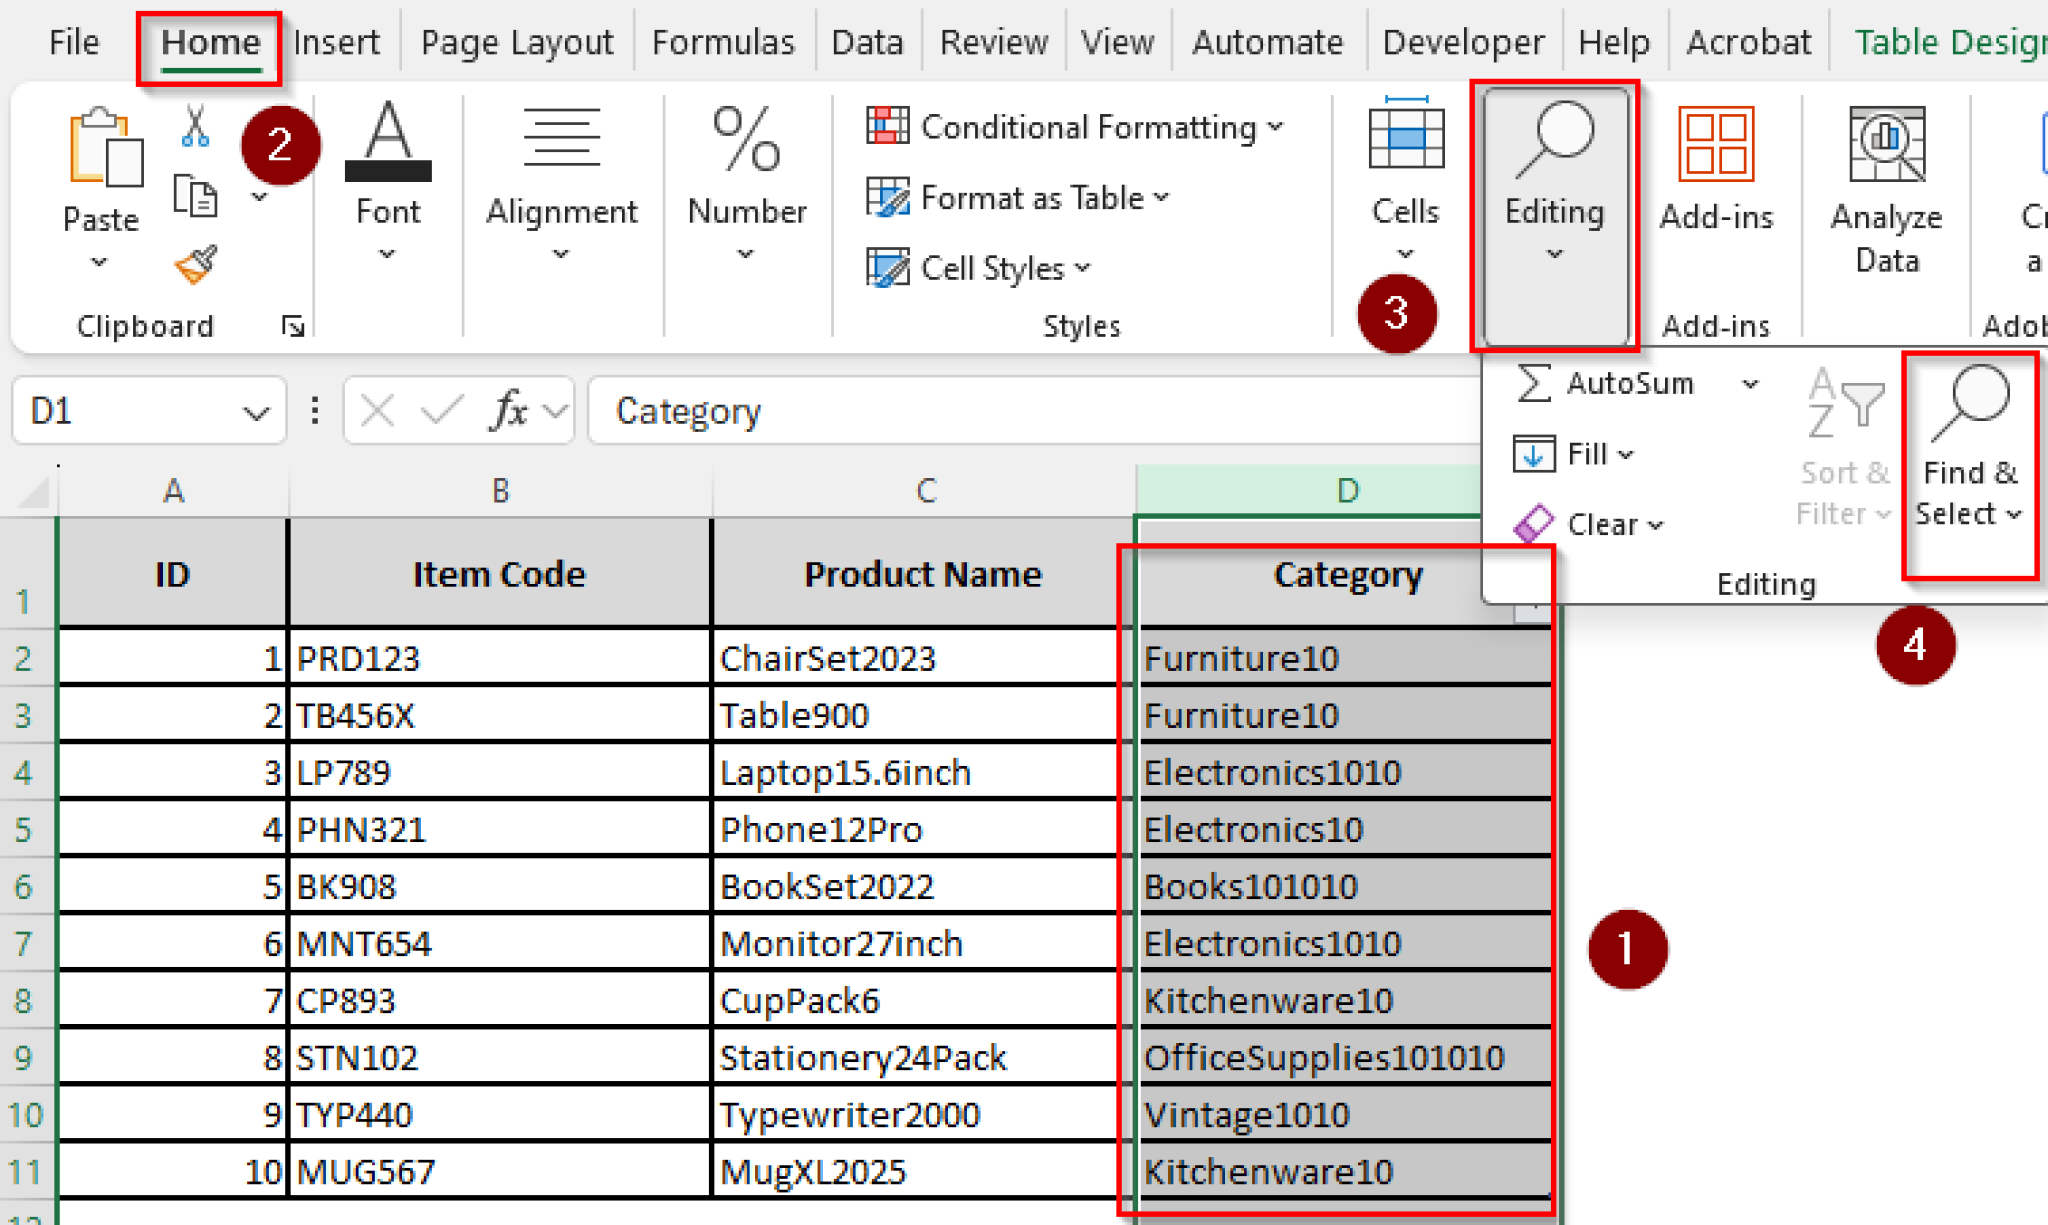Click the Clear eraser icon
Screen dimensions: 2048x1225
click(1531, 524)
